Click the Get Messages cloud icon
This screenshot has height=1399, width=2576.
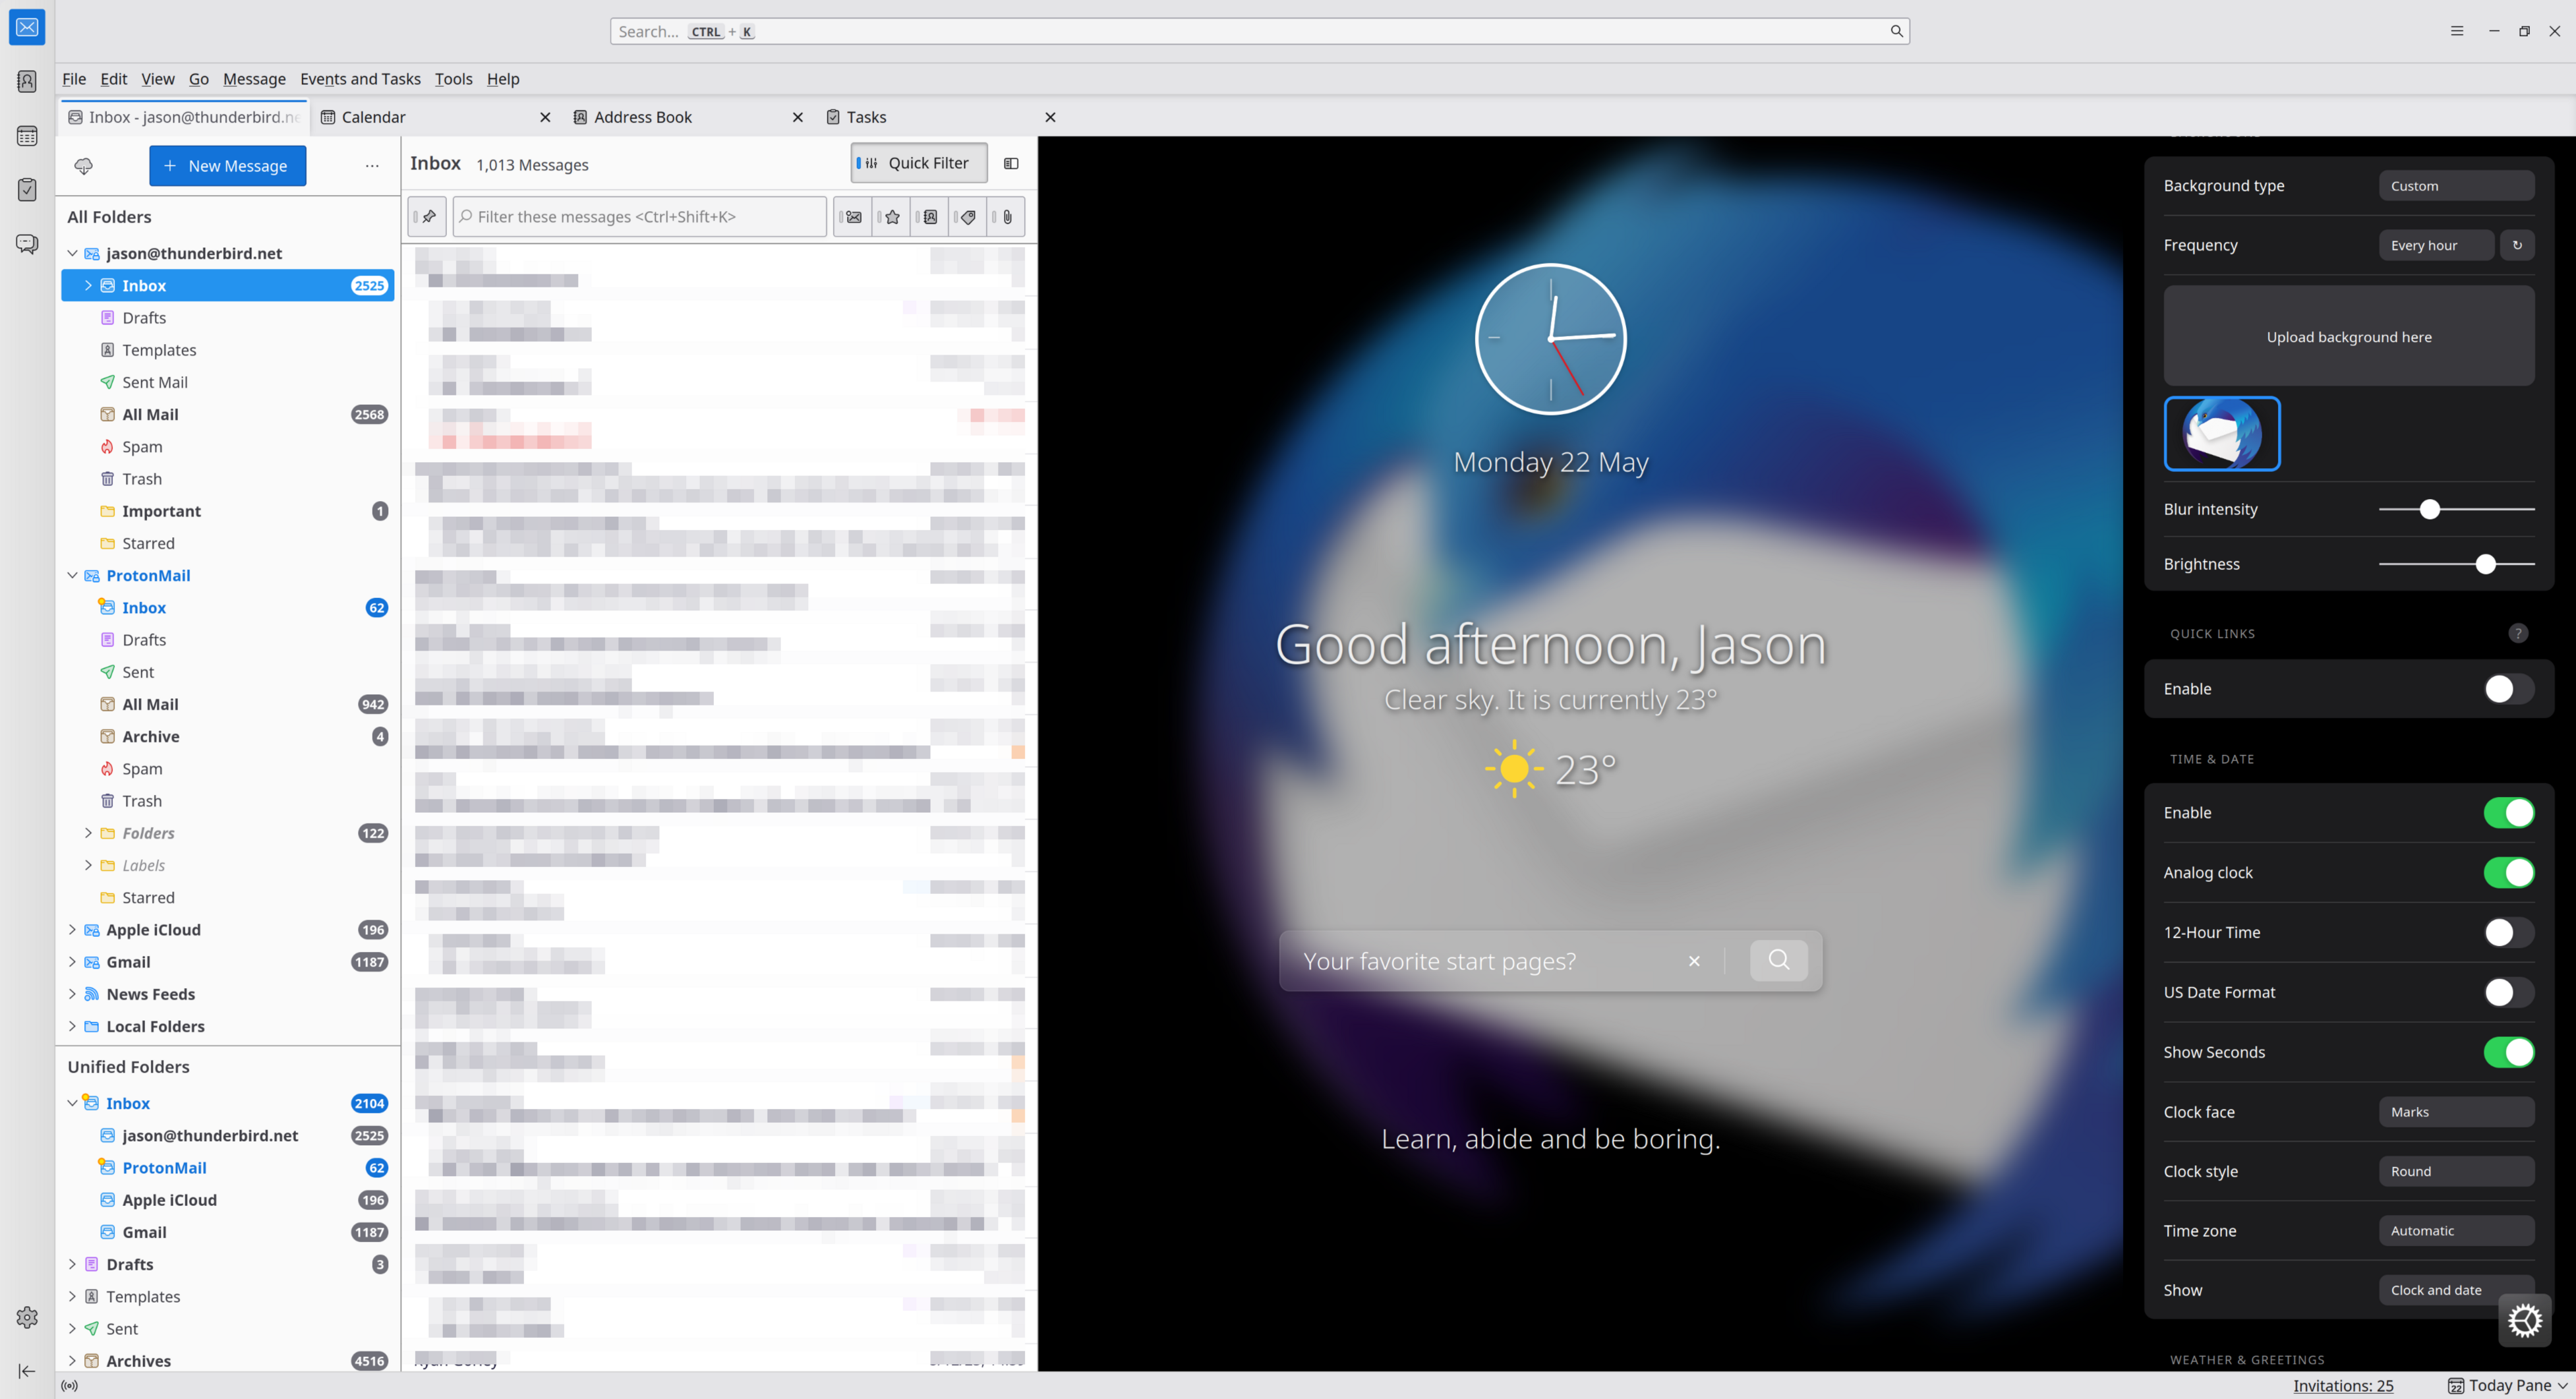84,166
